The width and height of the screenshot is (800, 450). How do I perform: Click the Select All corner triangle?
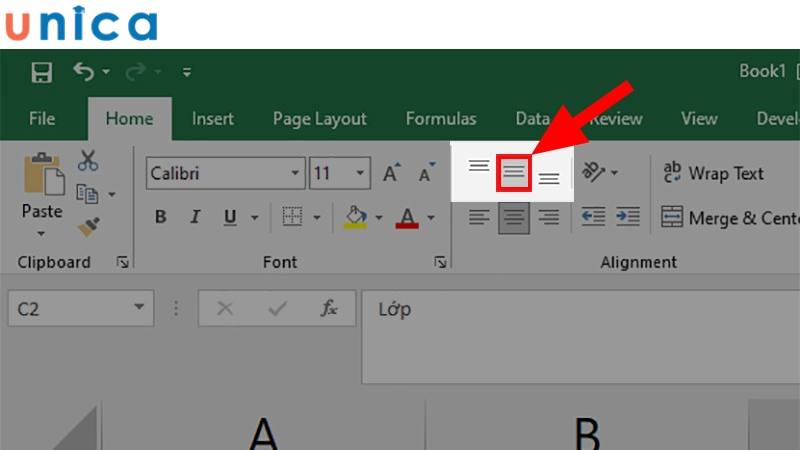[x=76, y=430]
